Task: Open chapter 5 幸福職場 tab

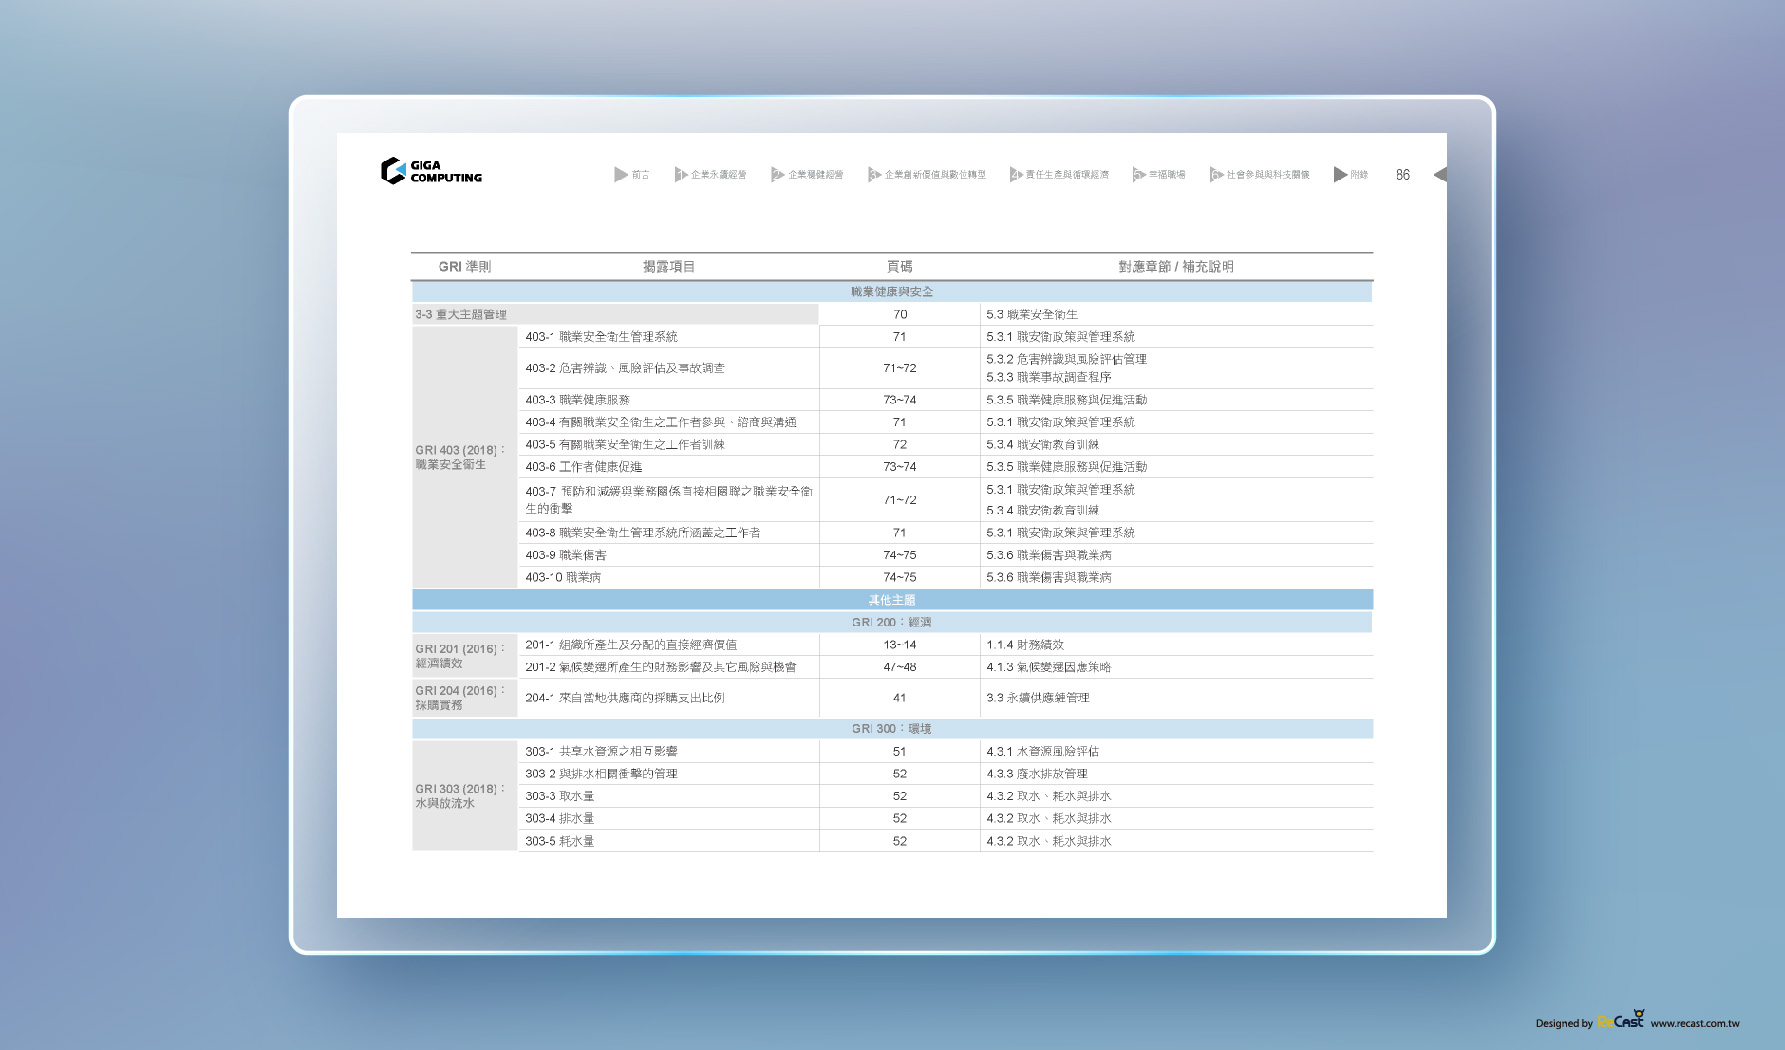Action: coord(1159,174)
